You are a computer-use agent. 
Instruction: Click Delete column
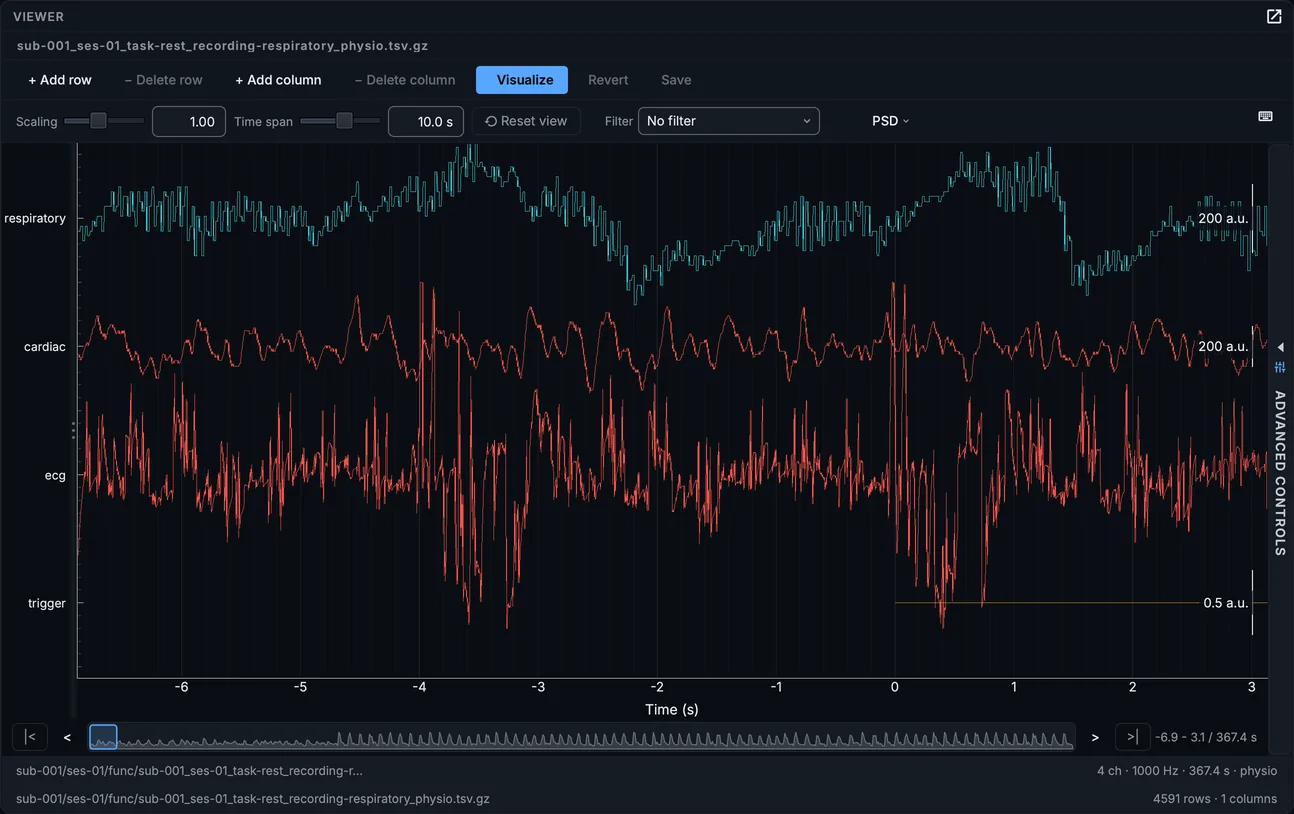(405, 80)
